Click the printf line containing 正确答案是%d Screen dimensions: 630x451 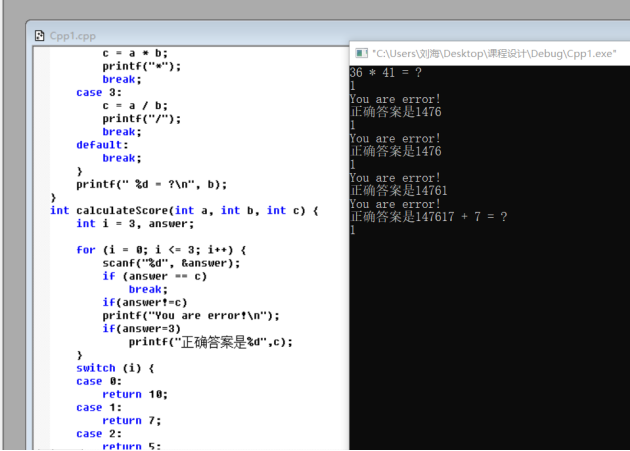click(211, 342)
